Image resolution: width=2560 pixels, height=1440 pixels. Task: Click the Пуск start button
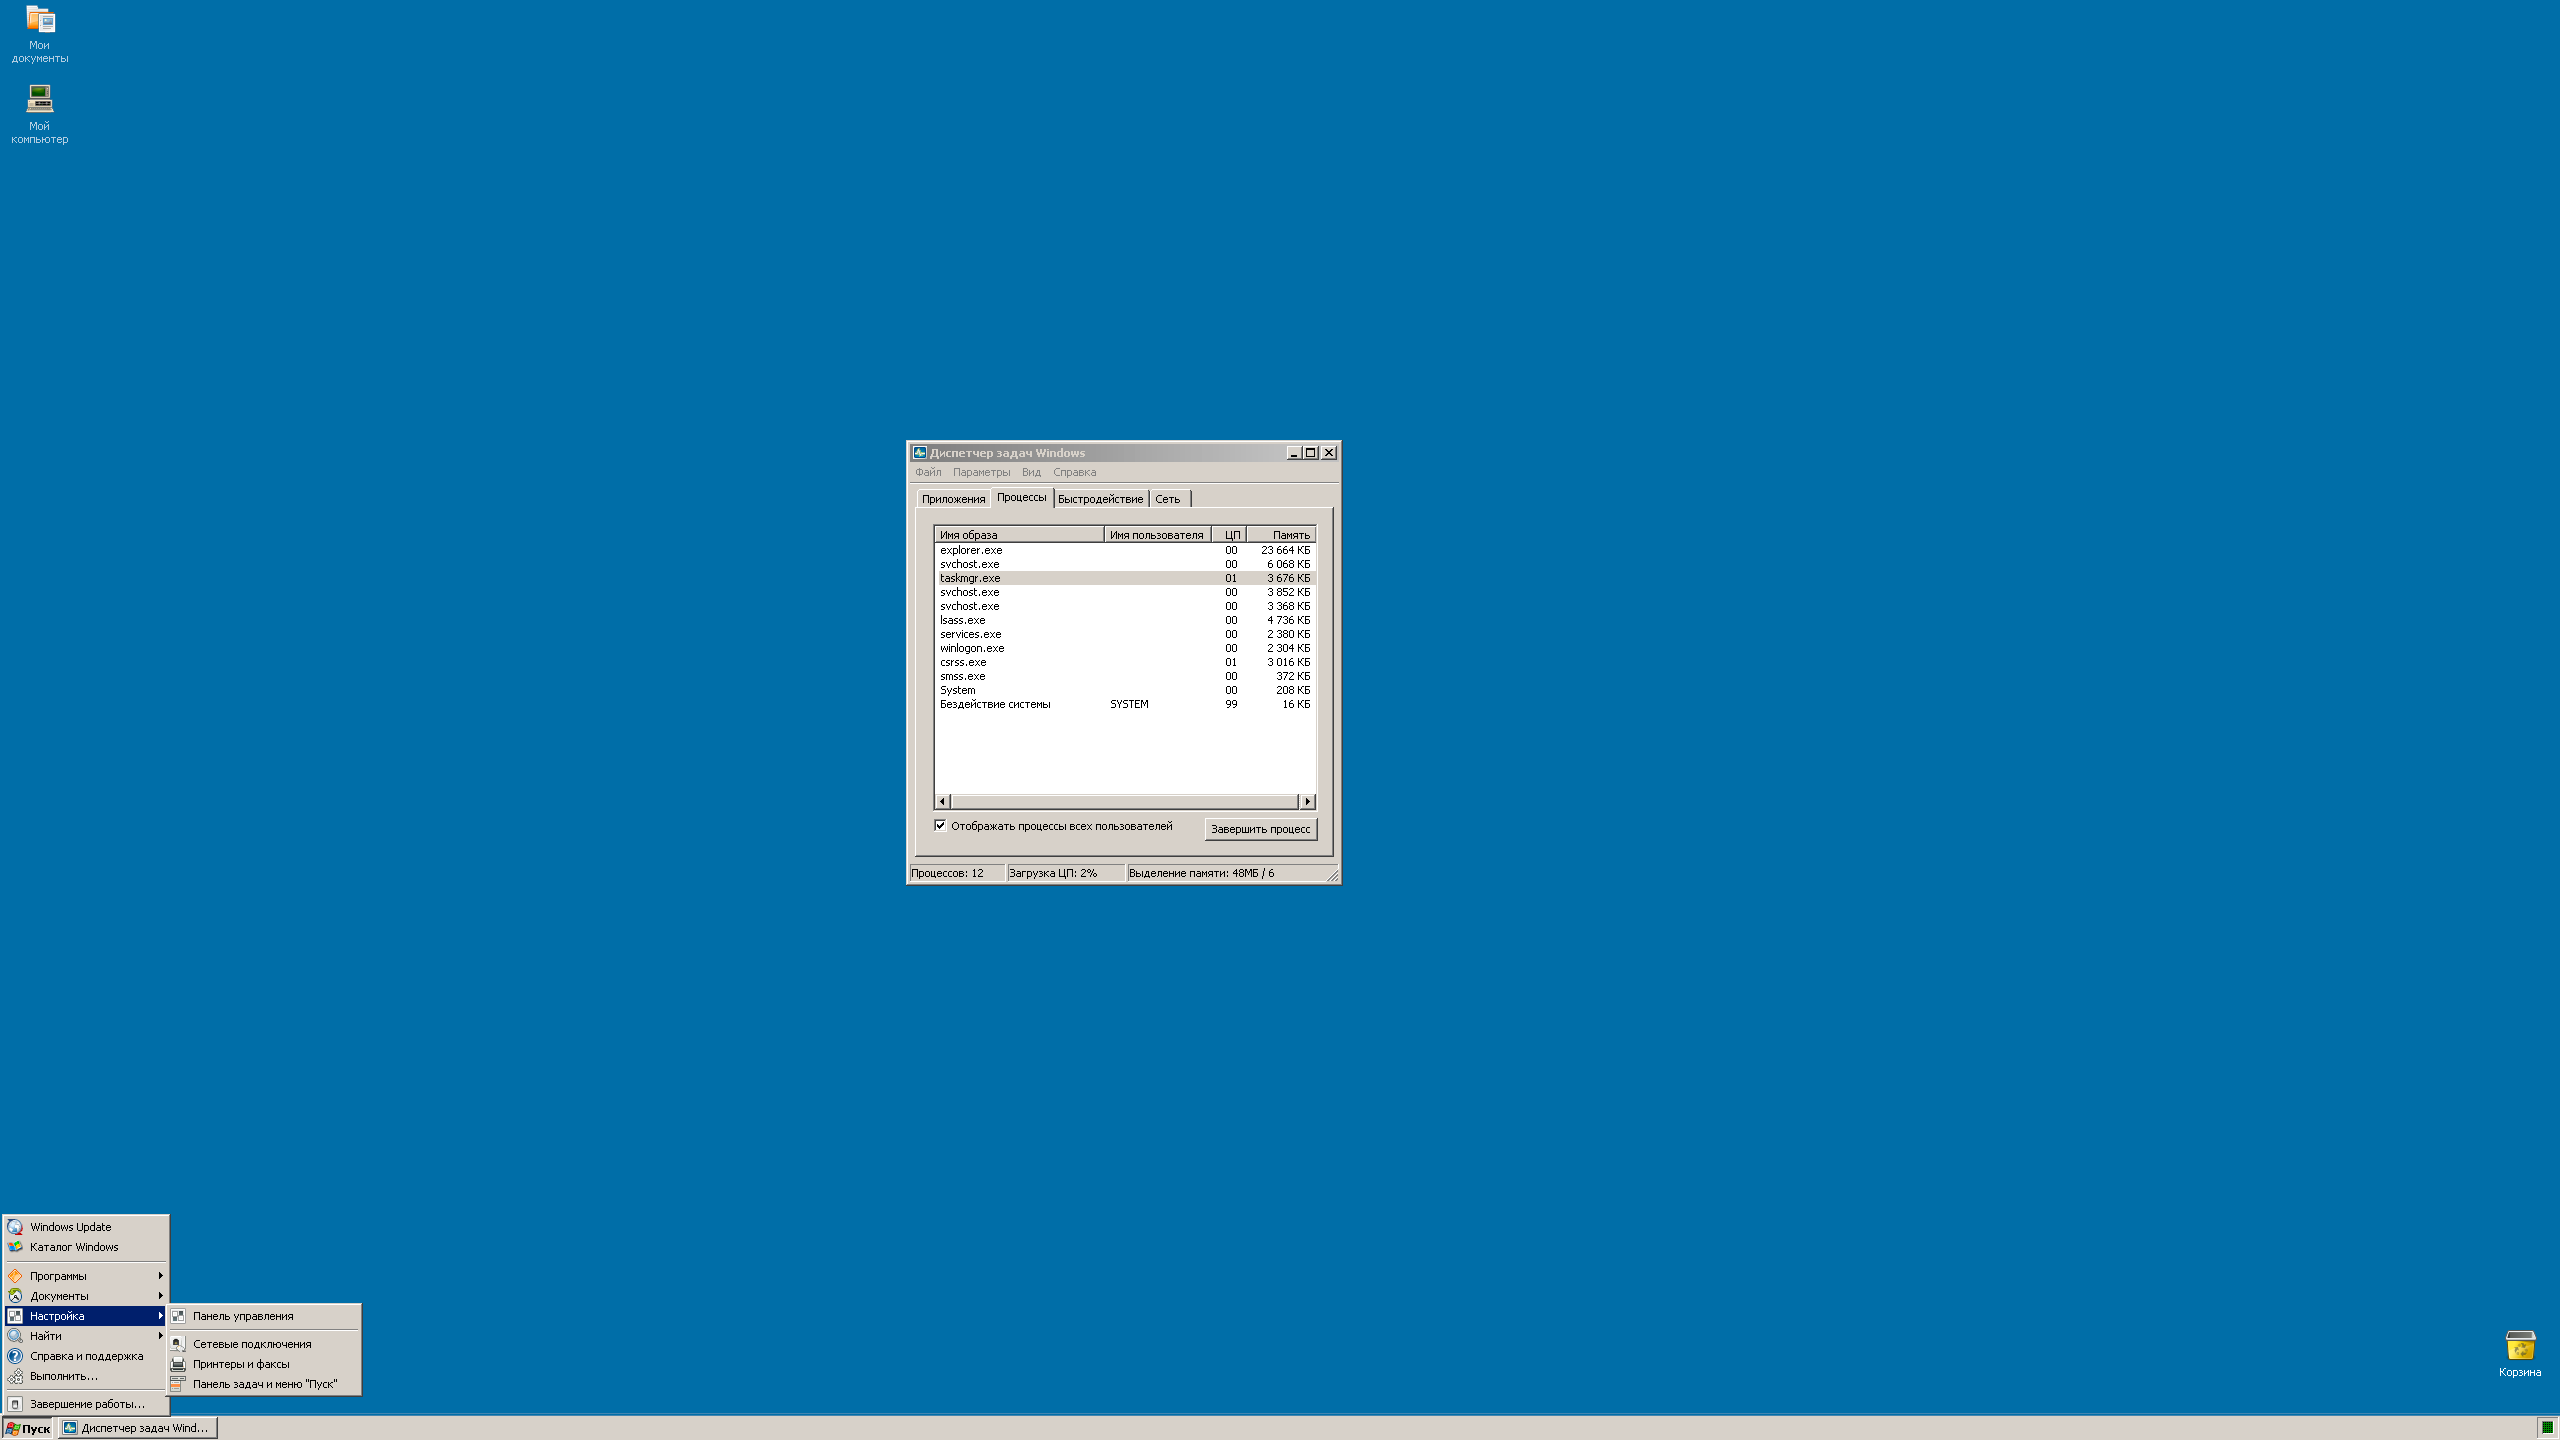coord(28,1428)
